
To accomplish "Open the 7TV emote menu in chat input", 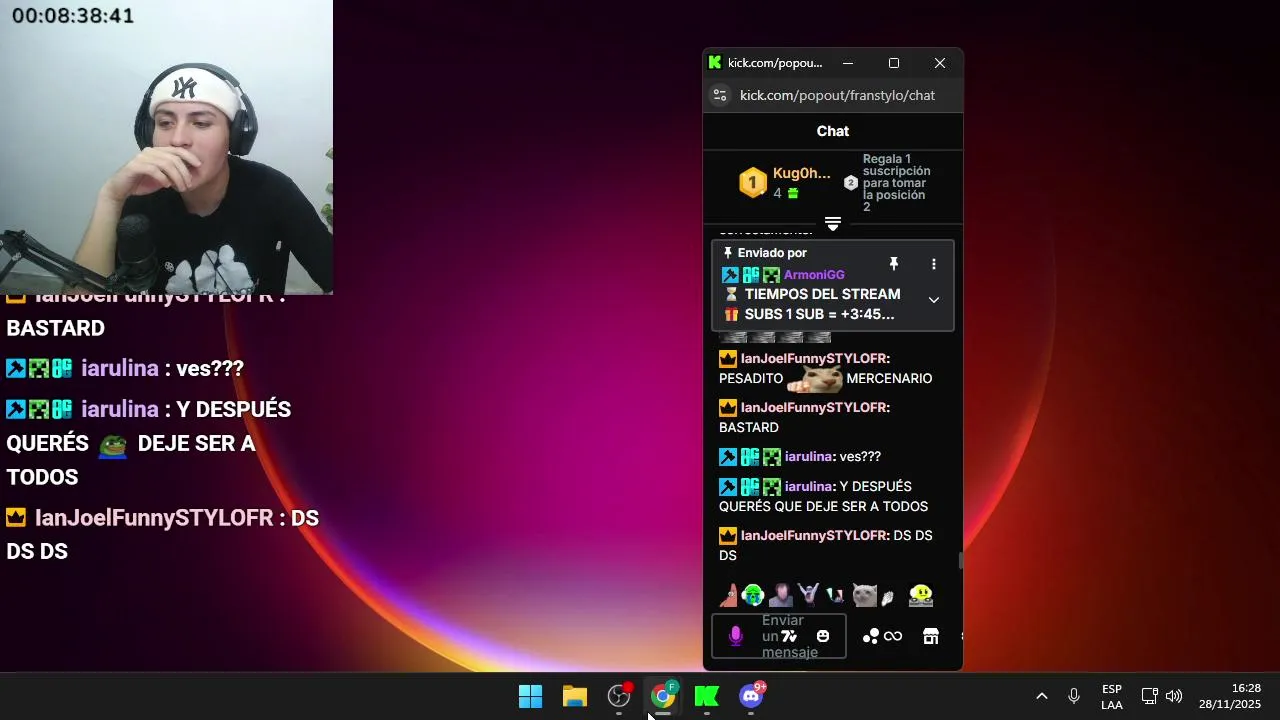I will pos(789,636).
